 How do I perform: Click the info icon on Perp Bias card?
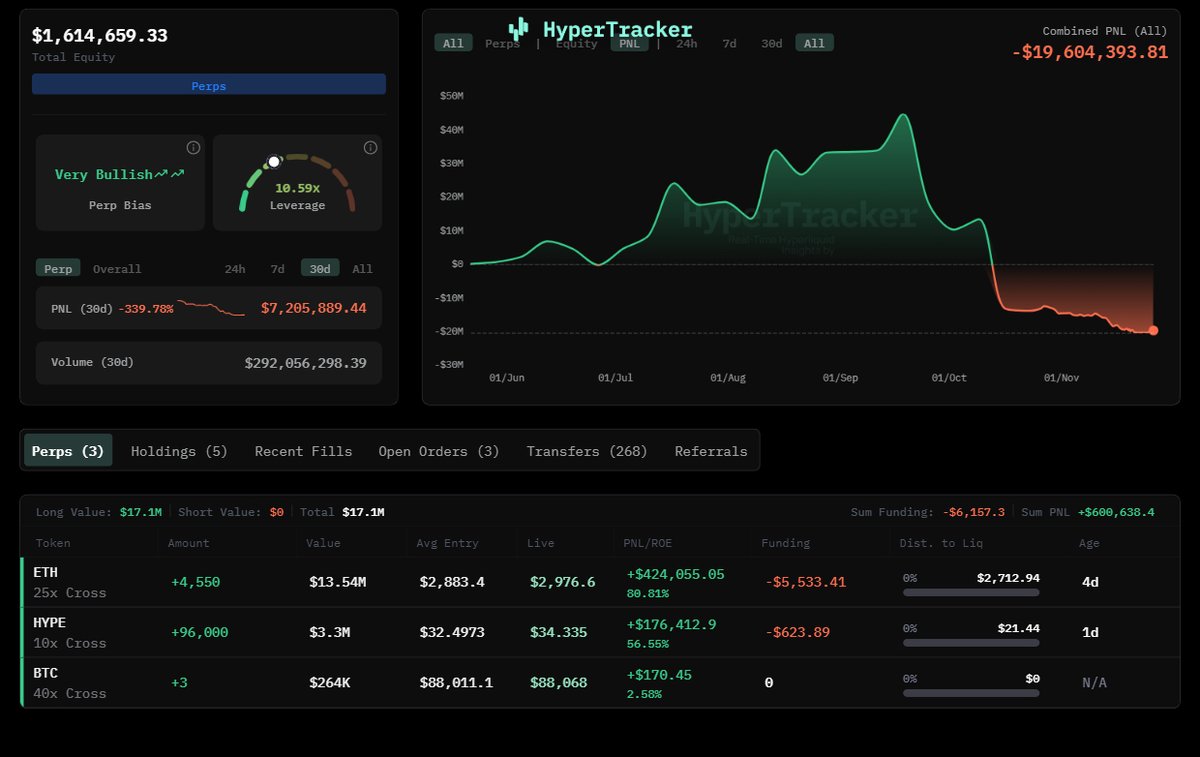(193, 148)
